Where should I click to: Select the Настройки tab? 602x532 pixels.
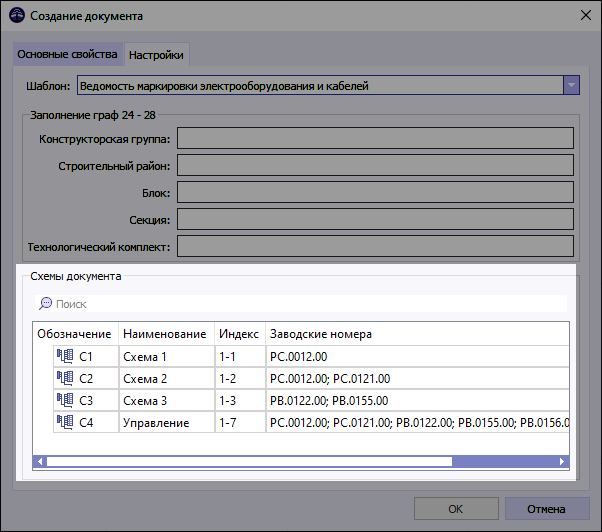coord(156,55)
